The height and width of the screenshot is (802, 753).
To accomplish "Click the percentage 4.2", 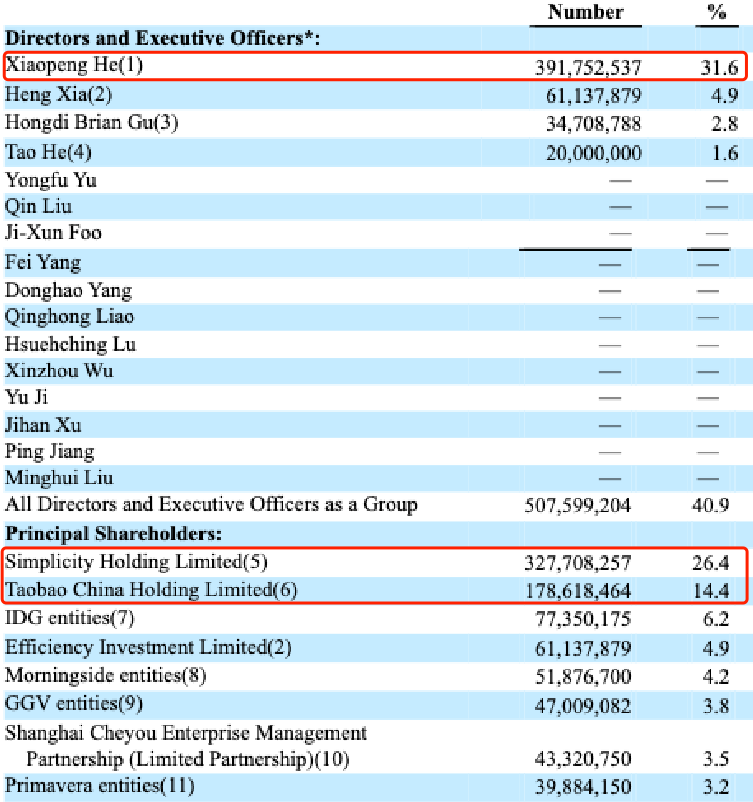I will pyautogui.click(x=715, y=677).
